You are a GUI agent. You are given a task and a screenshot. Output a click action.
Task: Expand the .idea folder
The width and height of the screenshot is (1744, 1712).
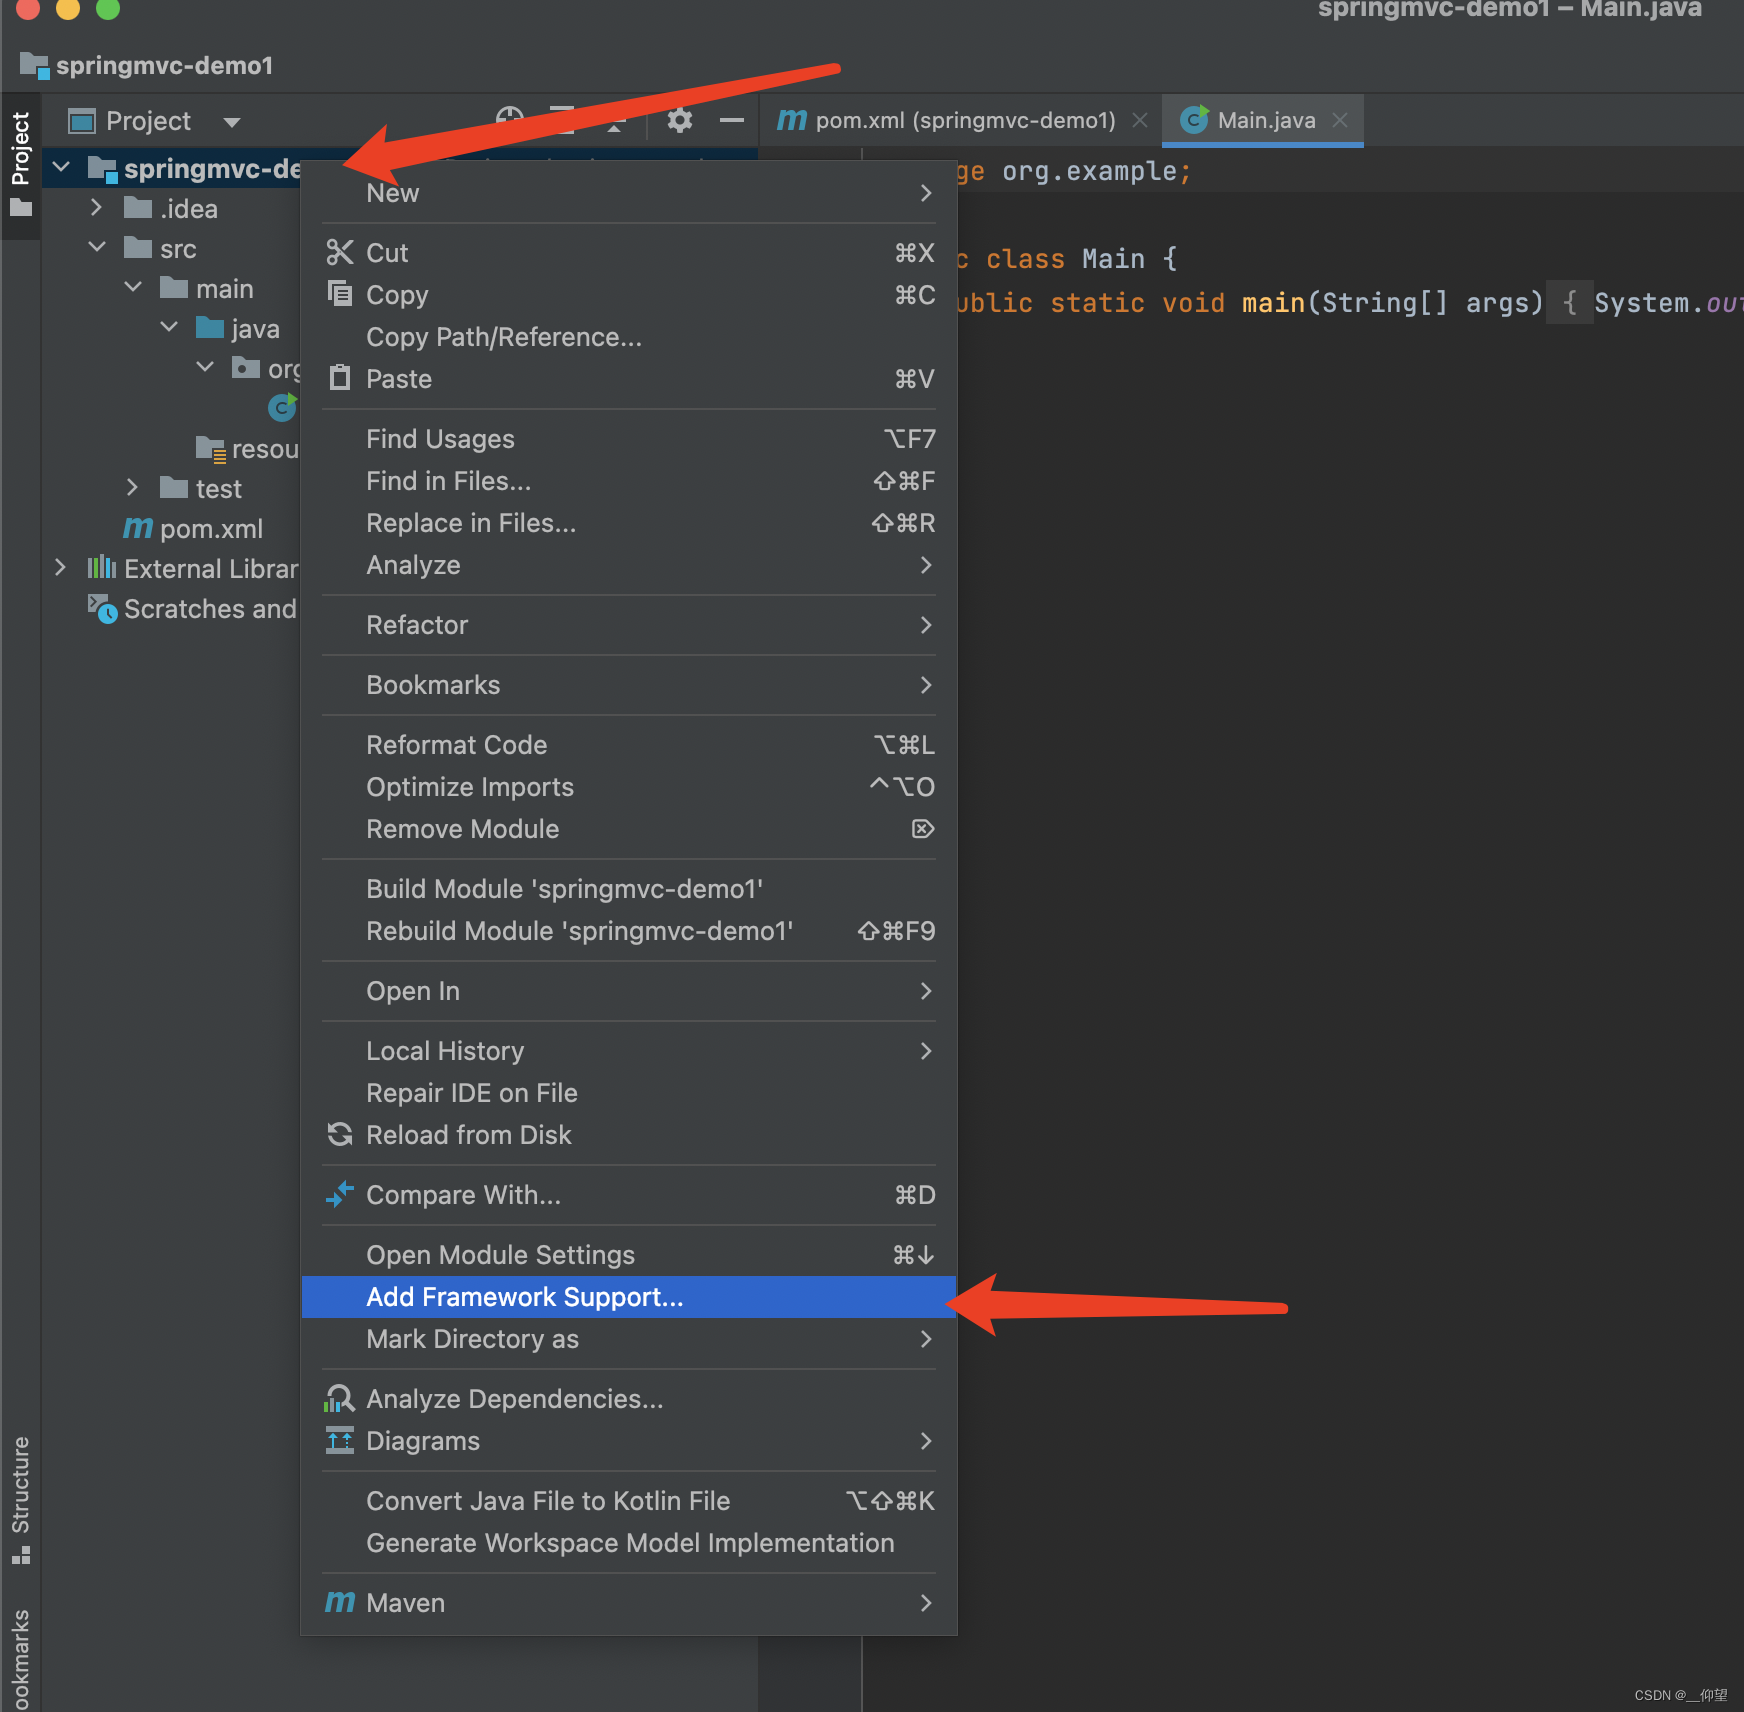pos(96,207)
